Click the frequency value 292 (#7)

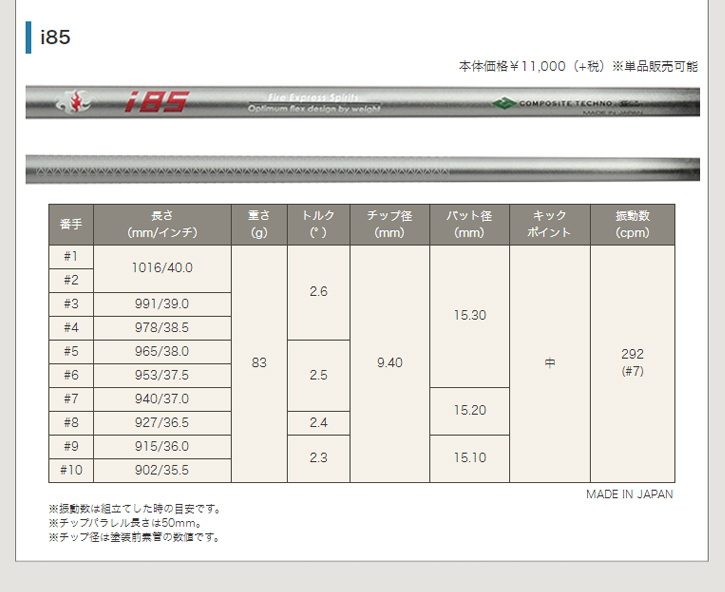[x=633, y=363]
